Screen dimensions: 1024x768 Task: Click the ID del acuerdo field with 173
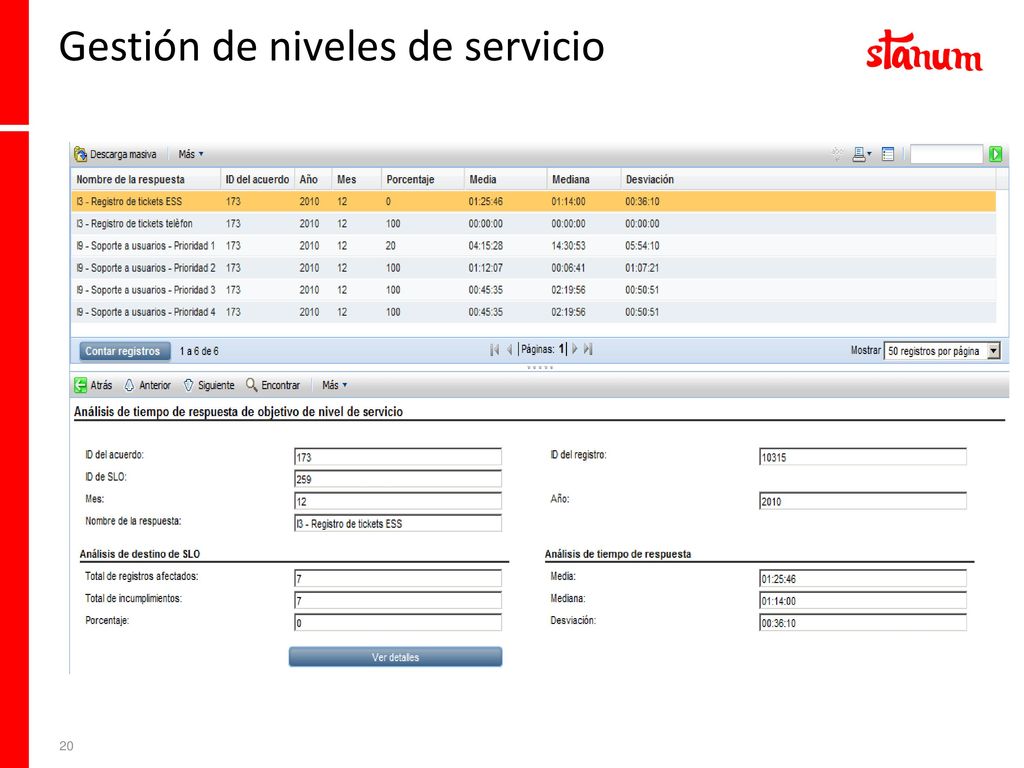click(x=398, y=456)
